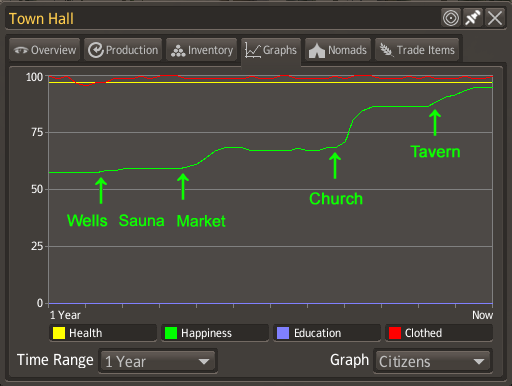Click the red Clothed color swatch

[395, 333]
